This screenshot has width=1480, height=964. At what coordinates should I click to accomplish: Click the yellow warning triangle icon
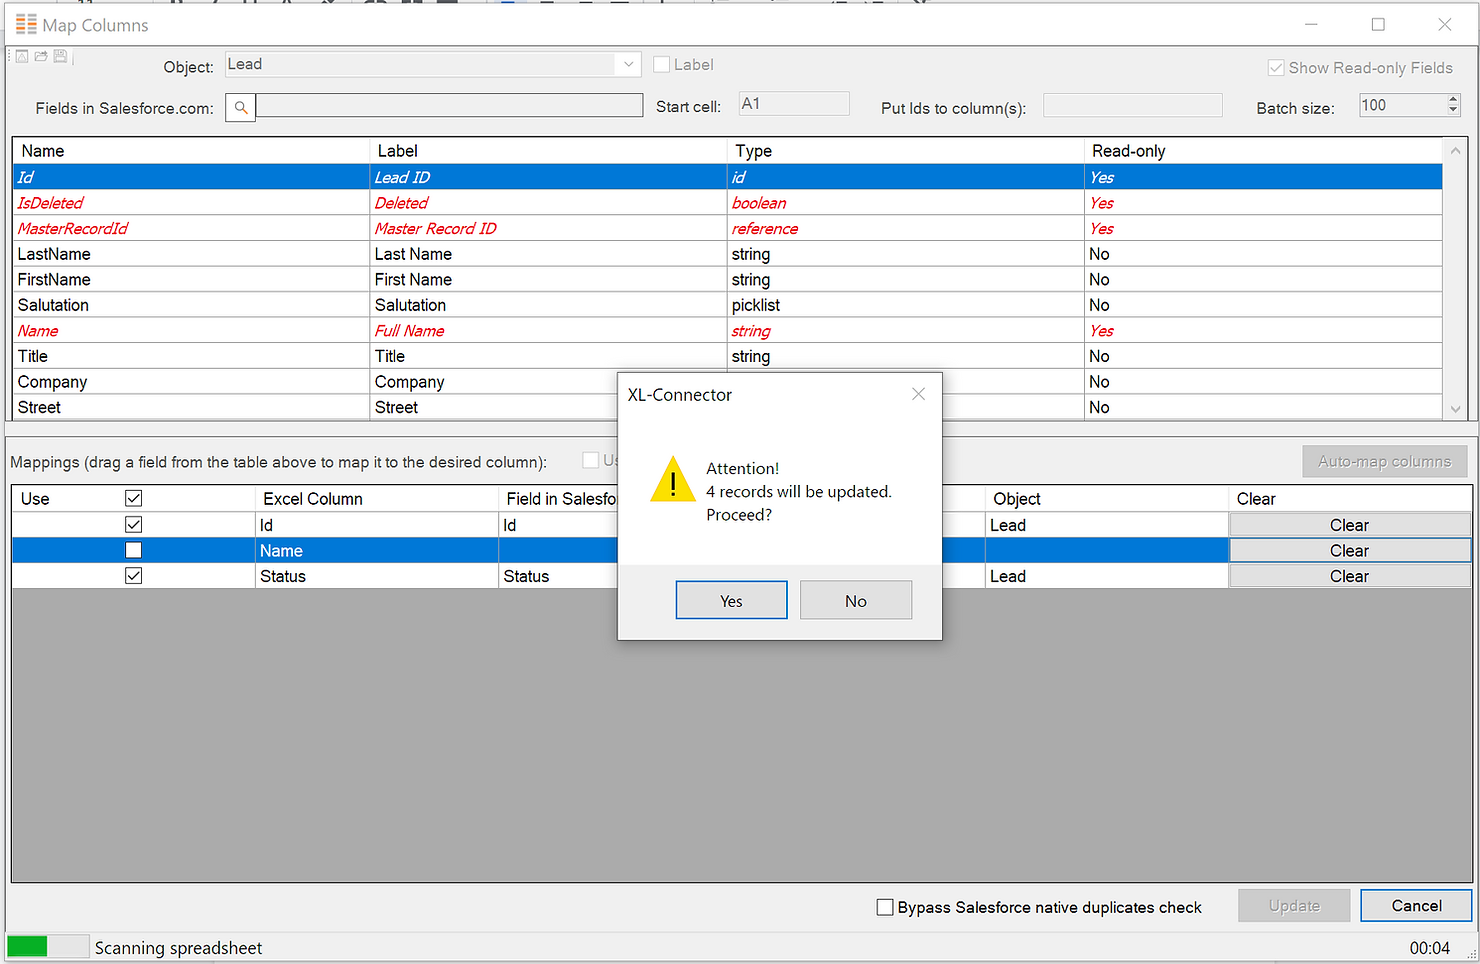[x=673, y=479]
